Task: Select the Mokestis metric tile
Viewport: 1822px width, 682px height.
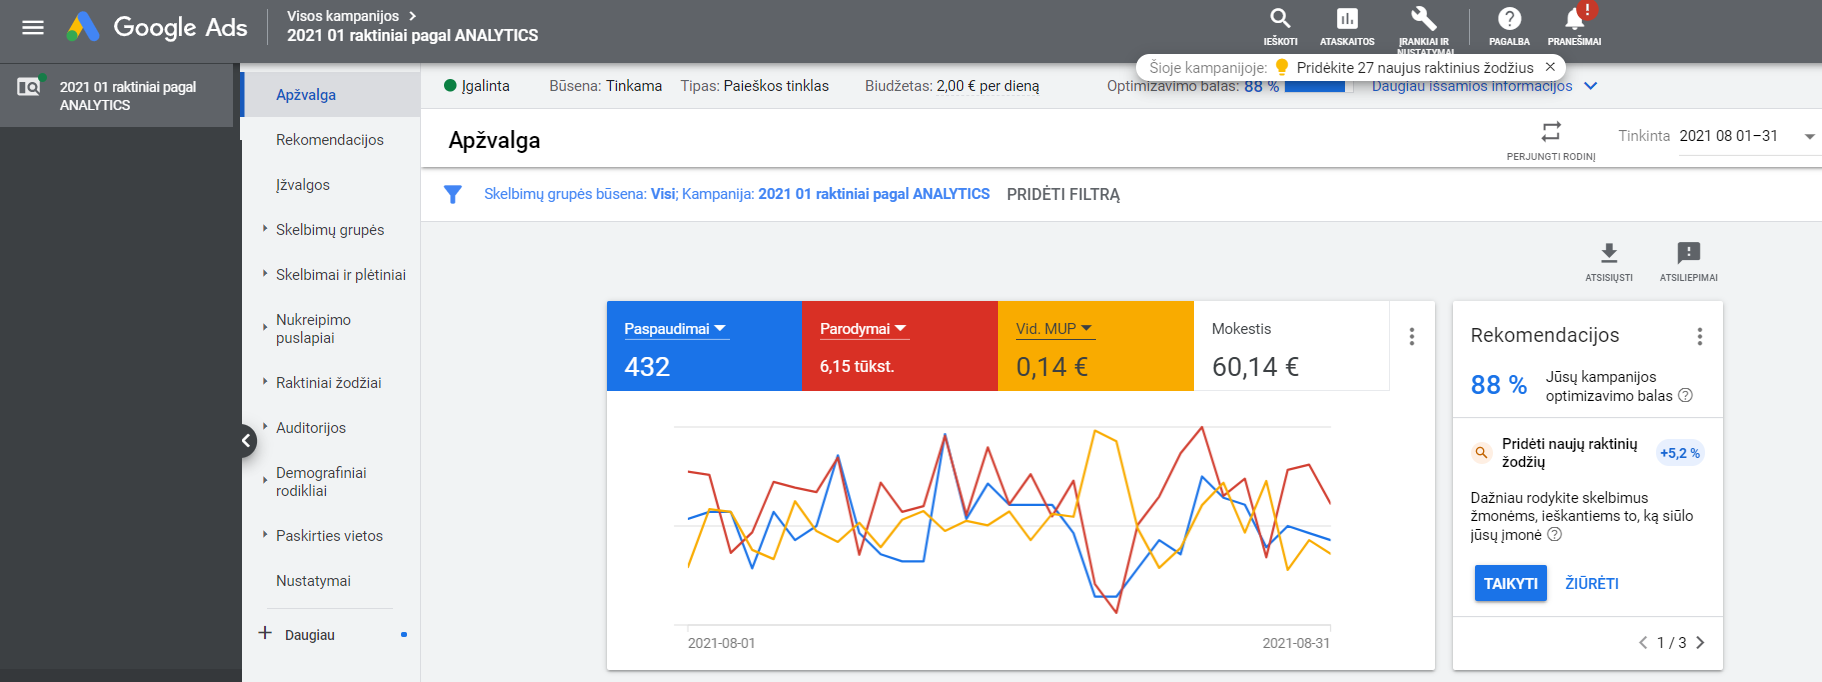Action: [x=1292, y=346]
